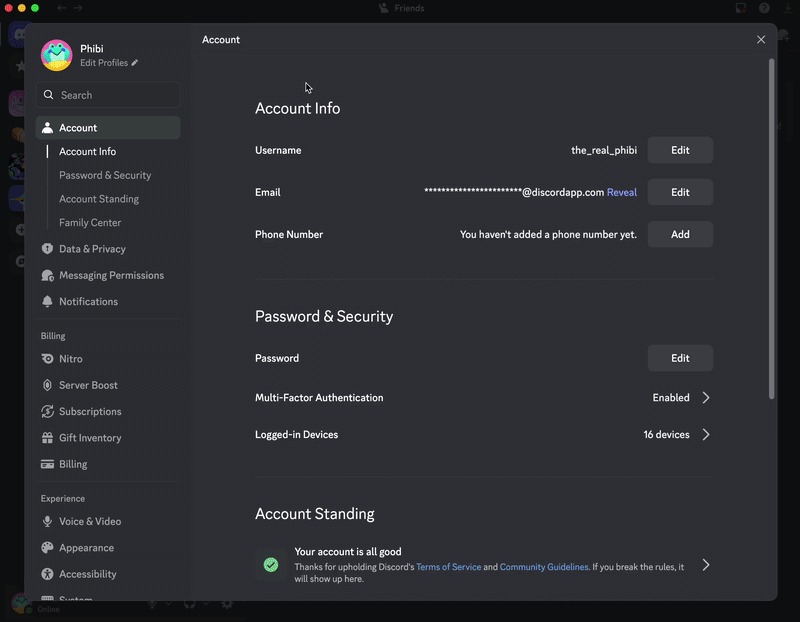Click the Billing card icon

coord(47,464)
